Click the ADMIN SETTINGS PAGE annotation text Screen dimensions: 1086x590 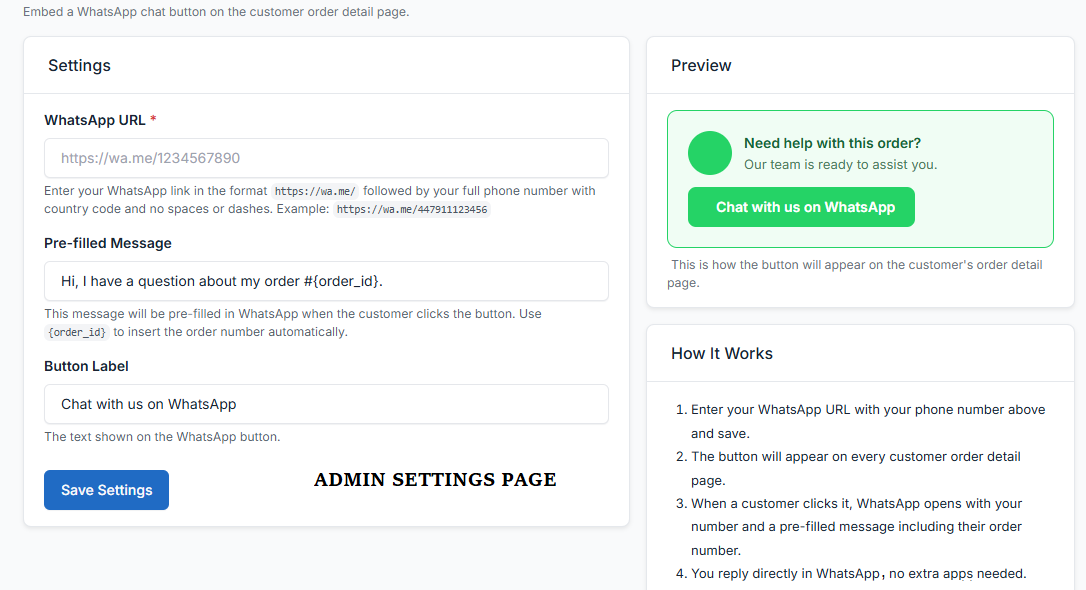[x=435, y=480]
